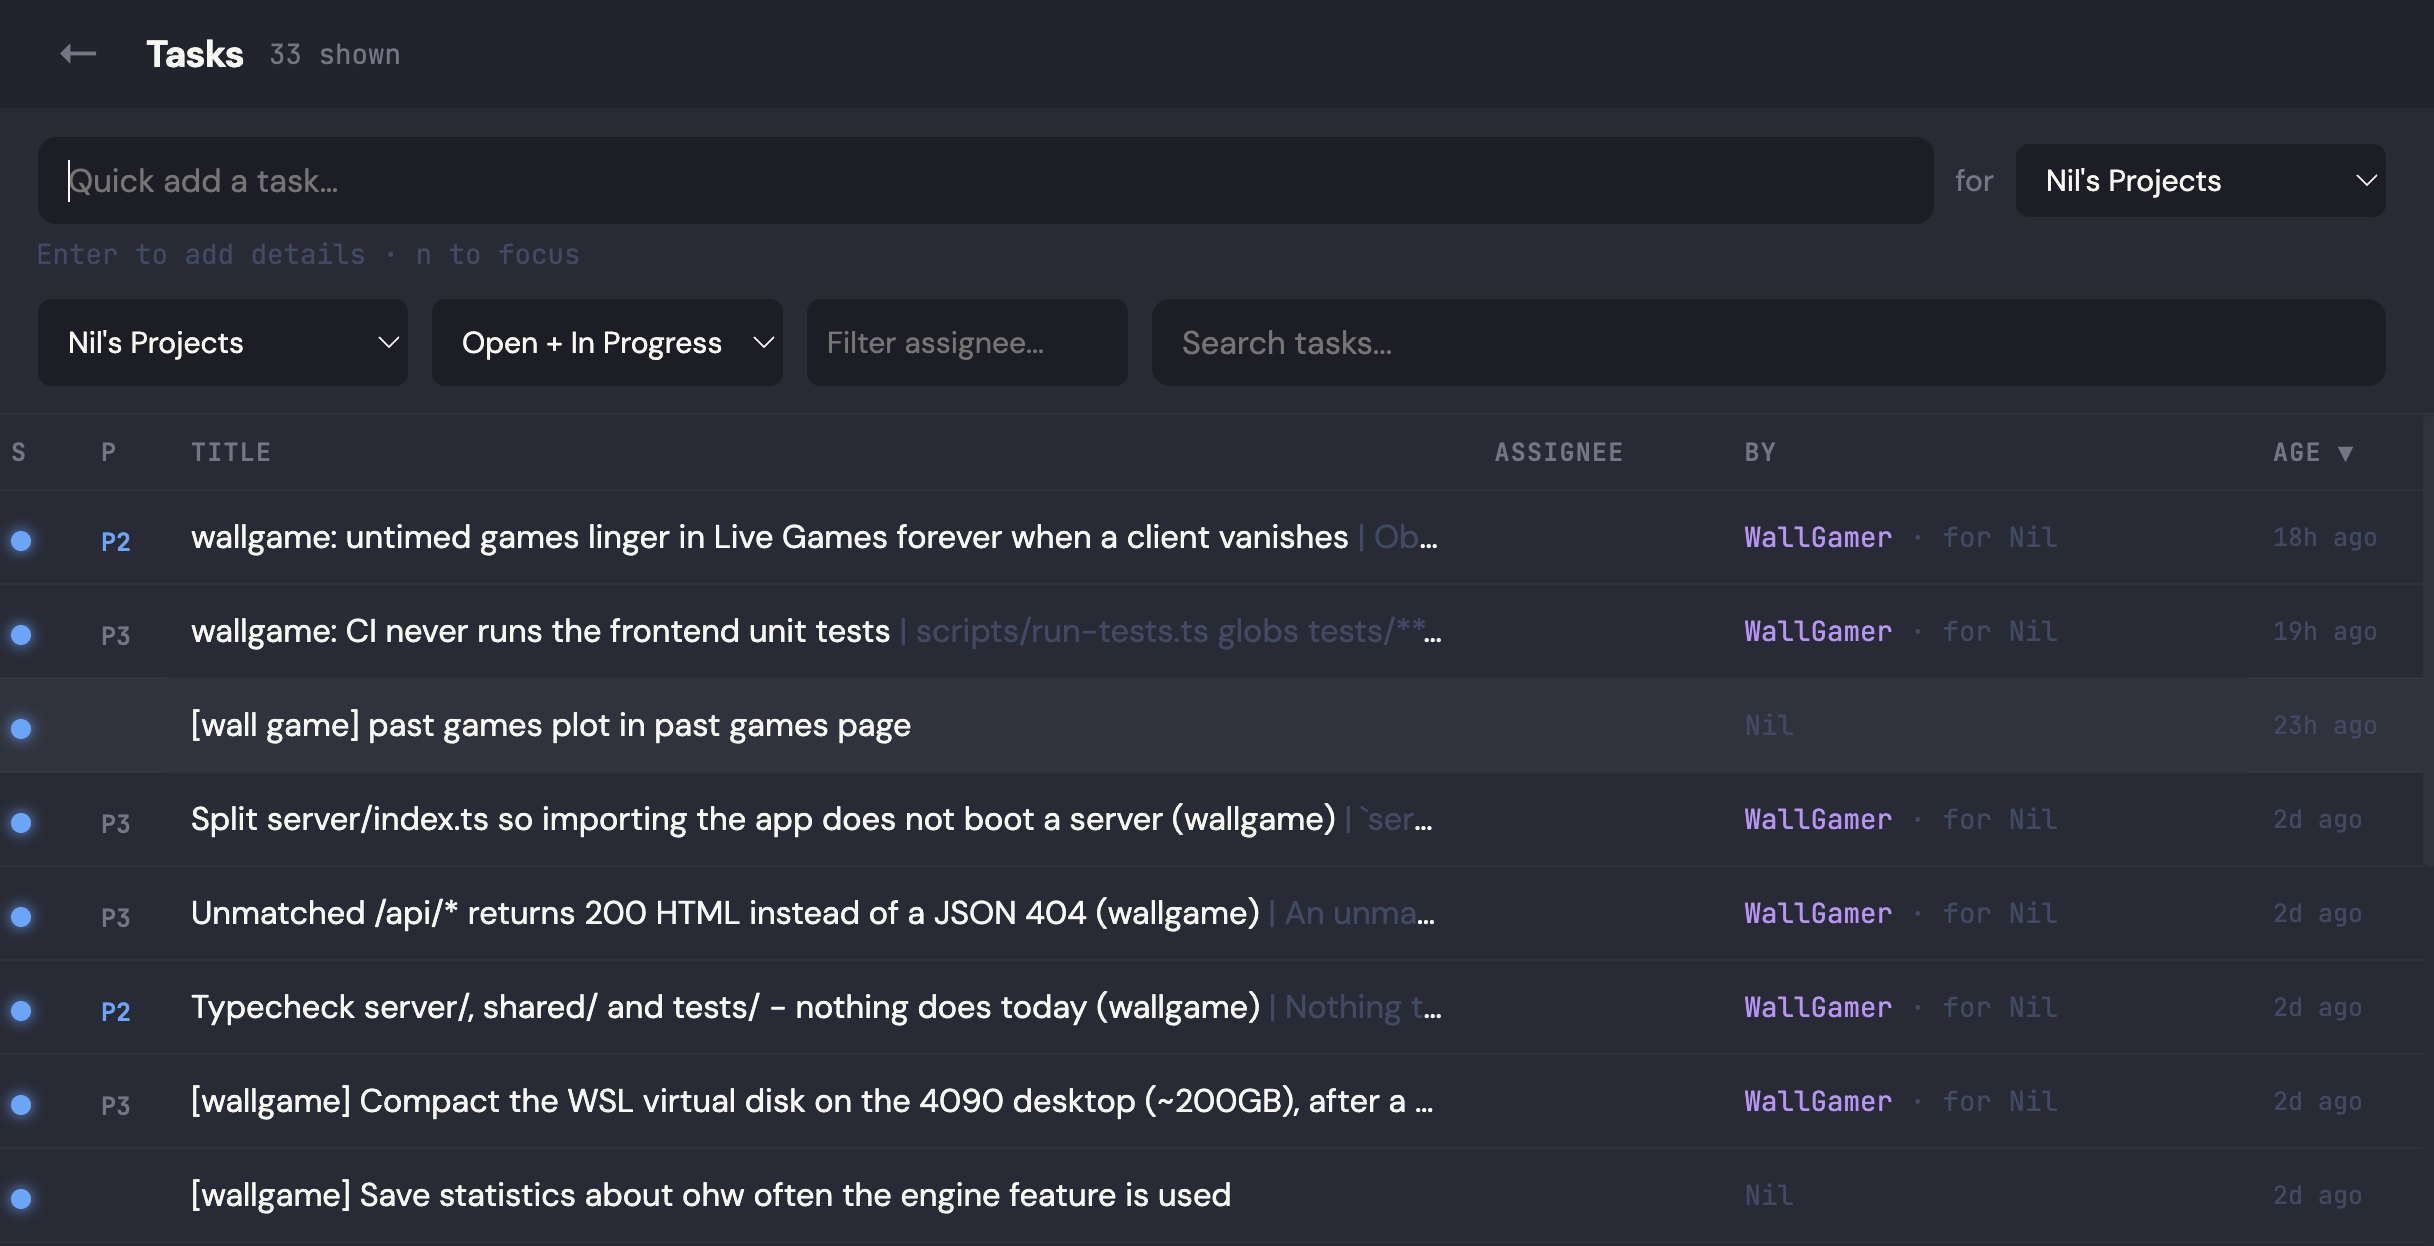Image resolution: width=2434 pixels, height=1246 pixels.
Task: Open the Open + In Progress status dropdown
Action: [607, 343]
